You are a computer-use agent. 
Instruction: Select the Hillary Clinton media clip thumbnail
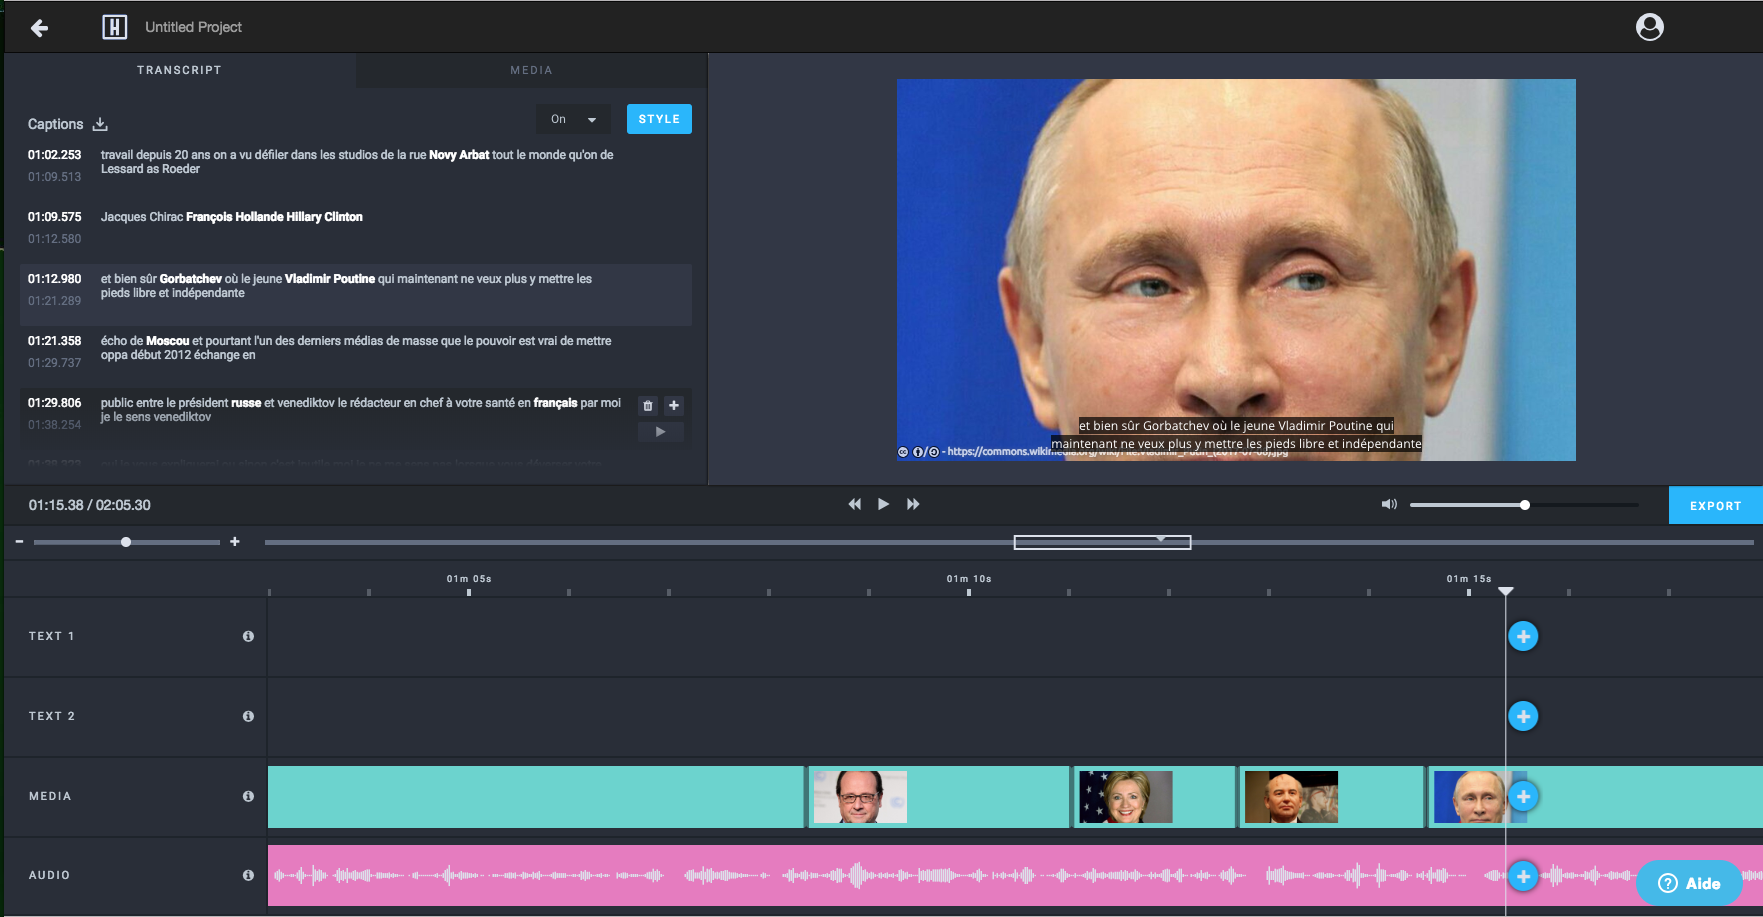[1126, 797]
